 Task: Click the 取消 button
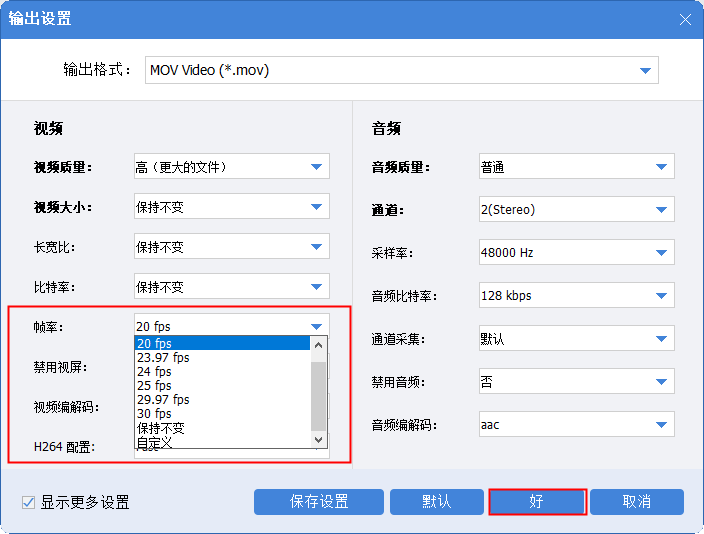[637, 502]
